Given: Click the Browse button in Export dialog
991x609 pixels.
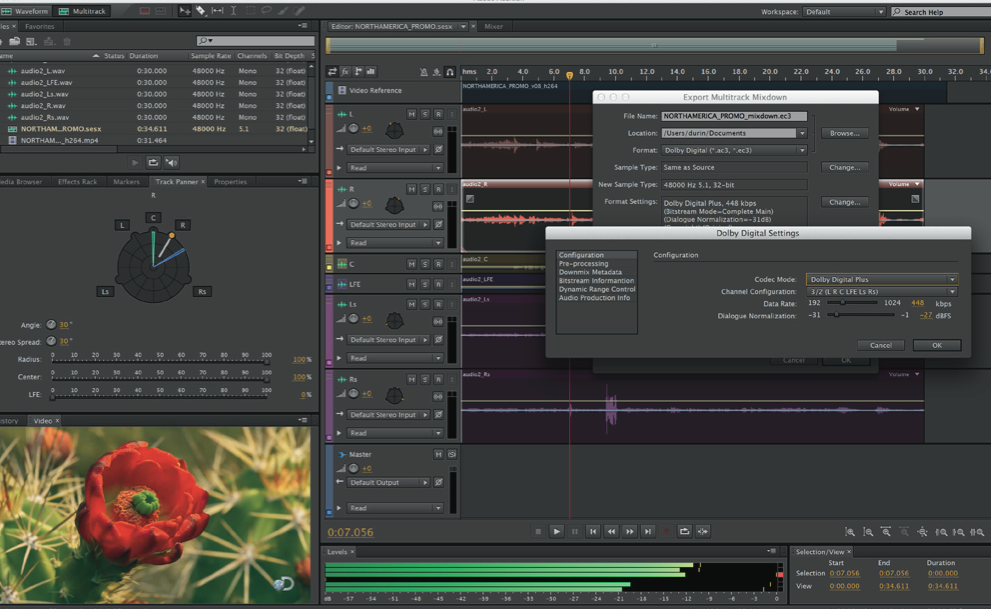Looking at the screenshot, I should click(844, 133).
